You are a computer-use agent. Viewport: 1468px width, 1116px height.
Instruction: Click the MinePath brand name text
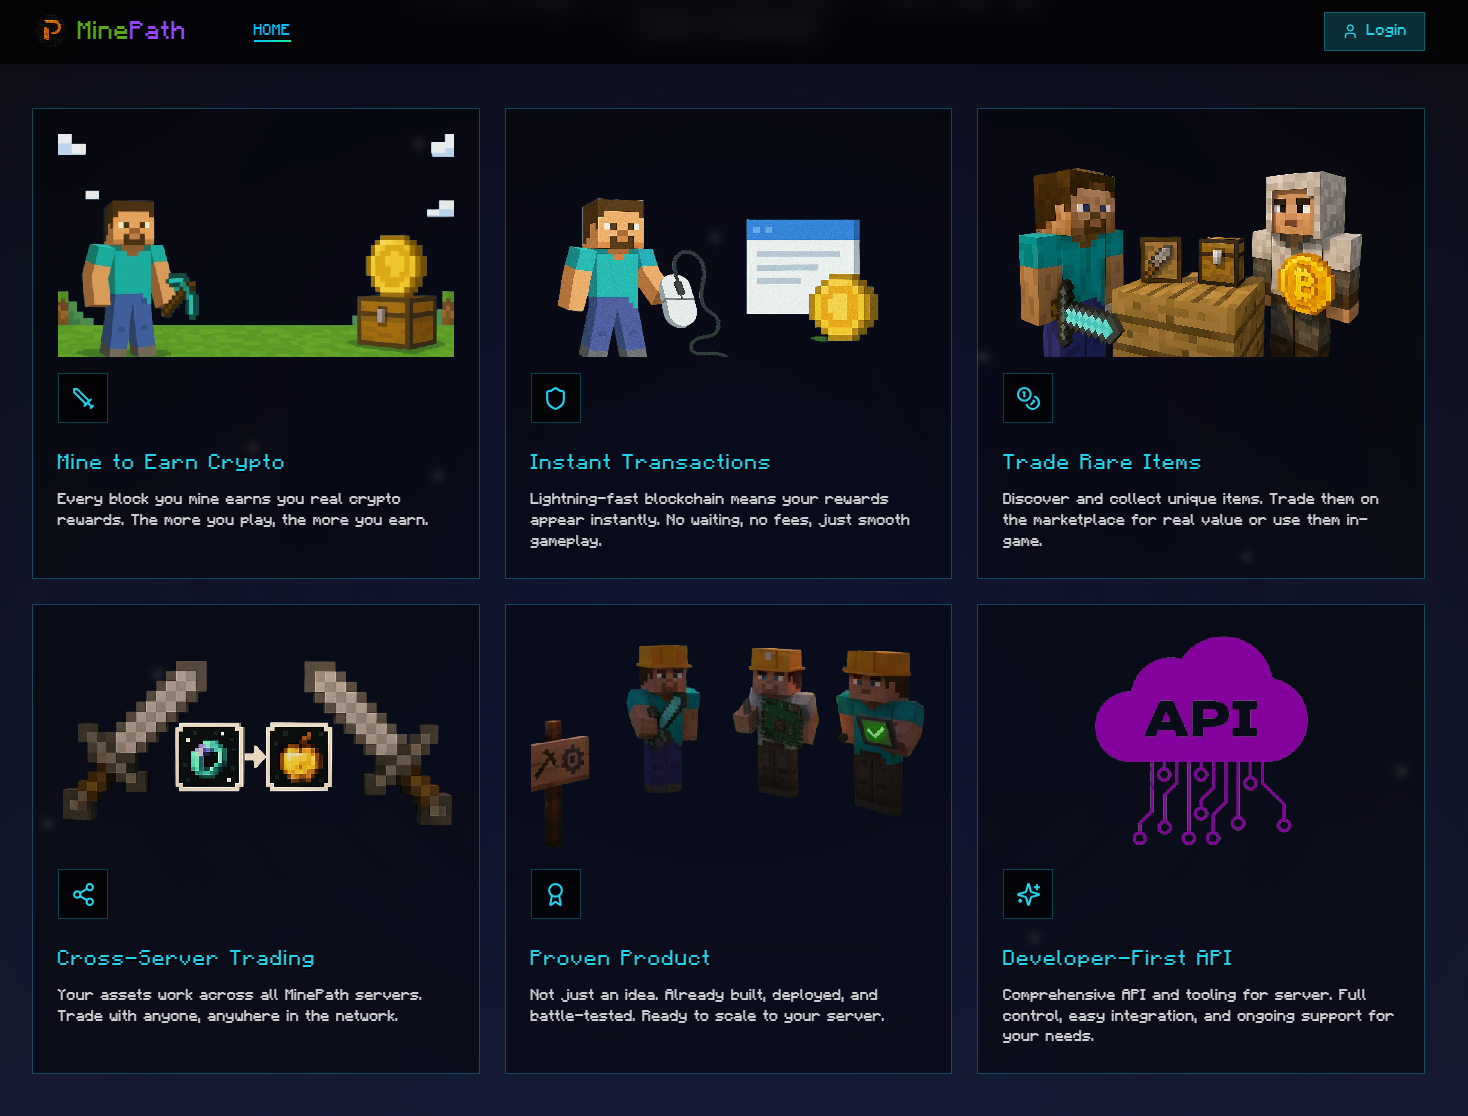[x=131, y=31]
